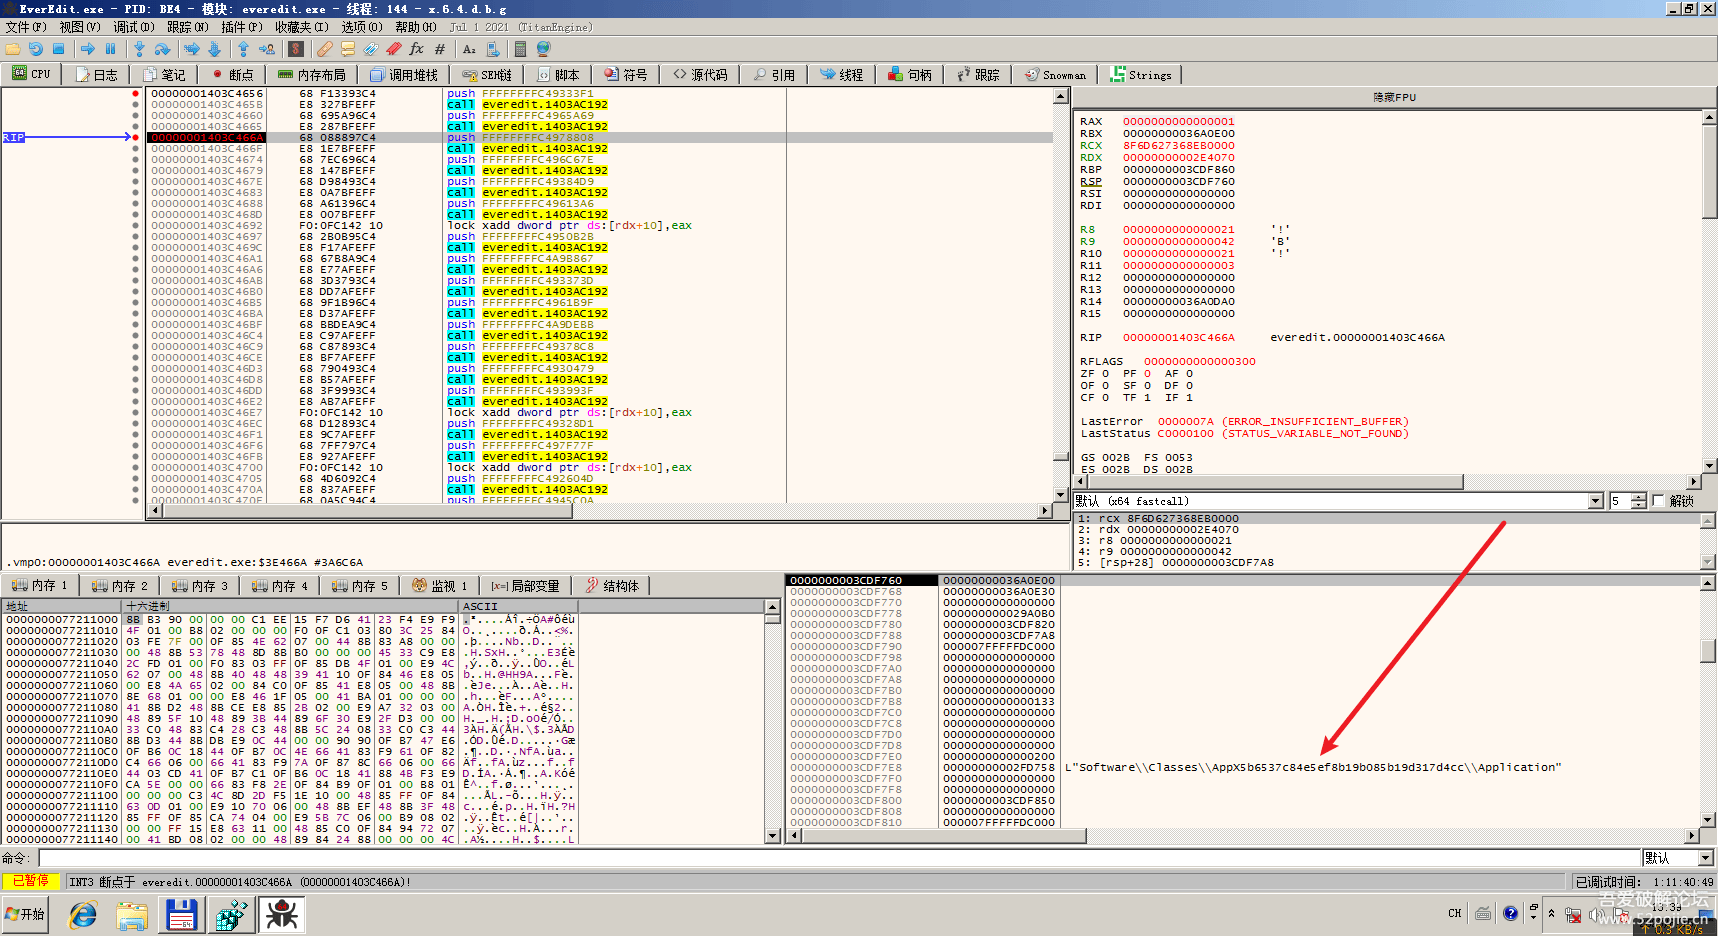Viewport: 1718px width, 936px height.
Task: Open the Patches band-aid icon
Action: 325,49
